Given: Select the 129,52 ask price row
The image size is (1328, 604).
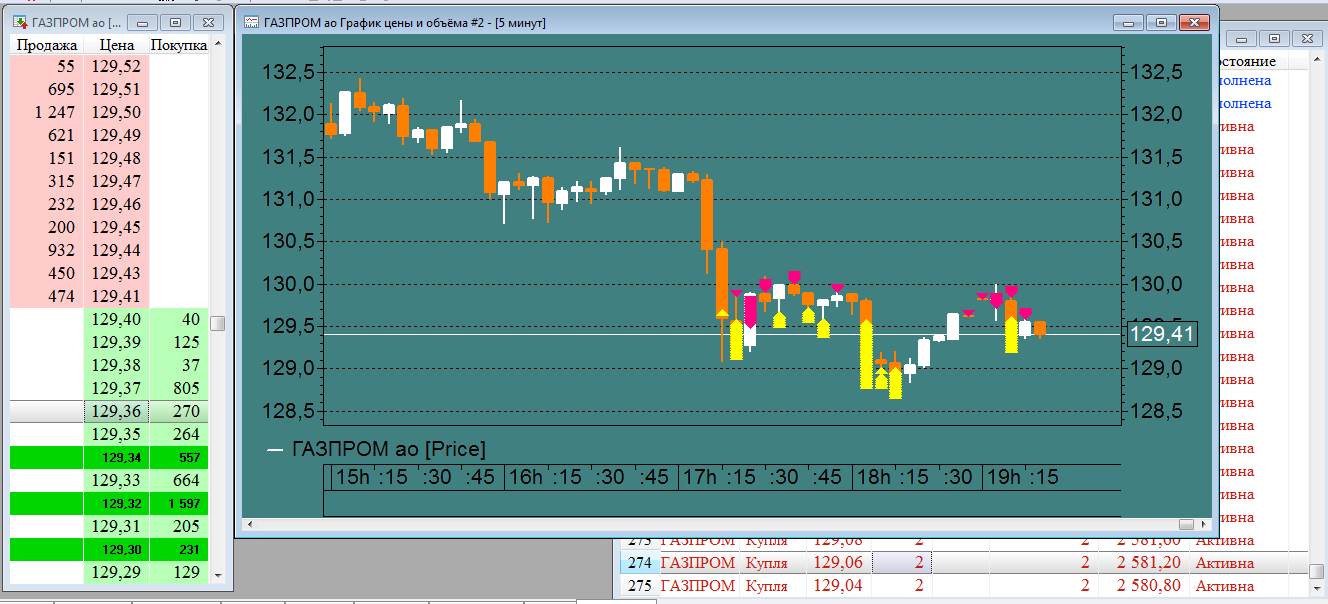Looking at the screenshot, I should tap(109, 66).
